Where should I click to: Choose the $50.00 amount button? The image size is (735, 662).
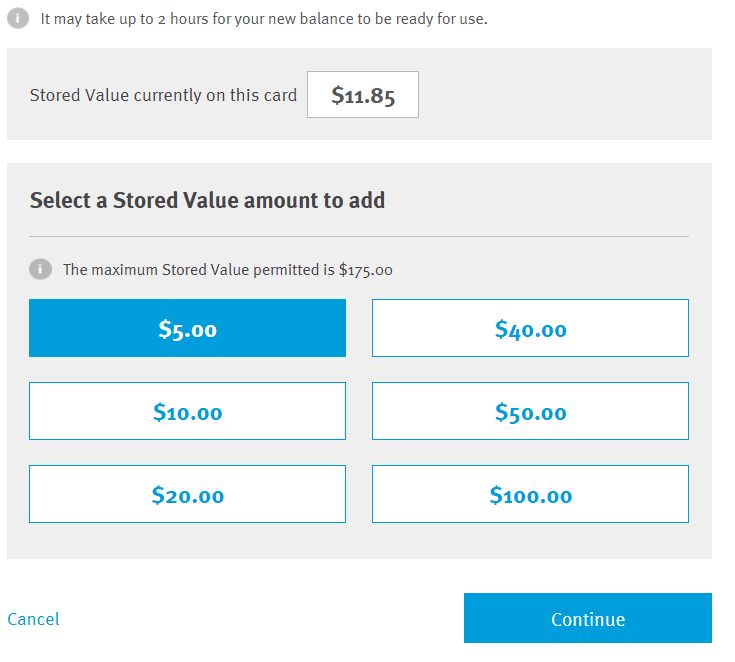pyautogui.click(x=530, y=411)
